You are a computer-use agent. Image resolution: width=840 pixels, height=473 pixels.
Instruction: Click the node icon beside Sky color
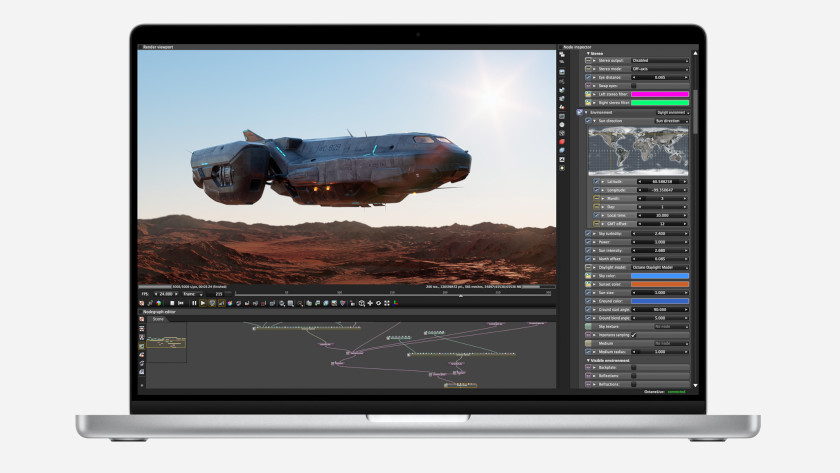pos(588,276)
